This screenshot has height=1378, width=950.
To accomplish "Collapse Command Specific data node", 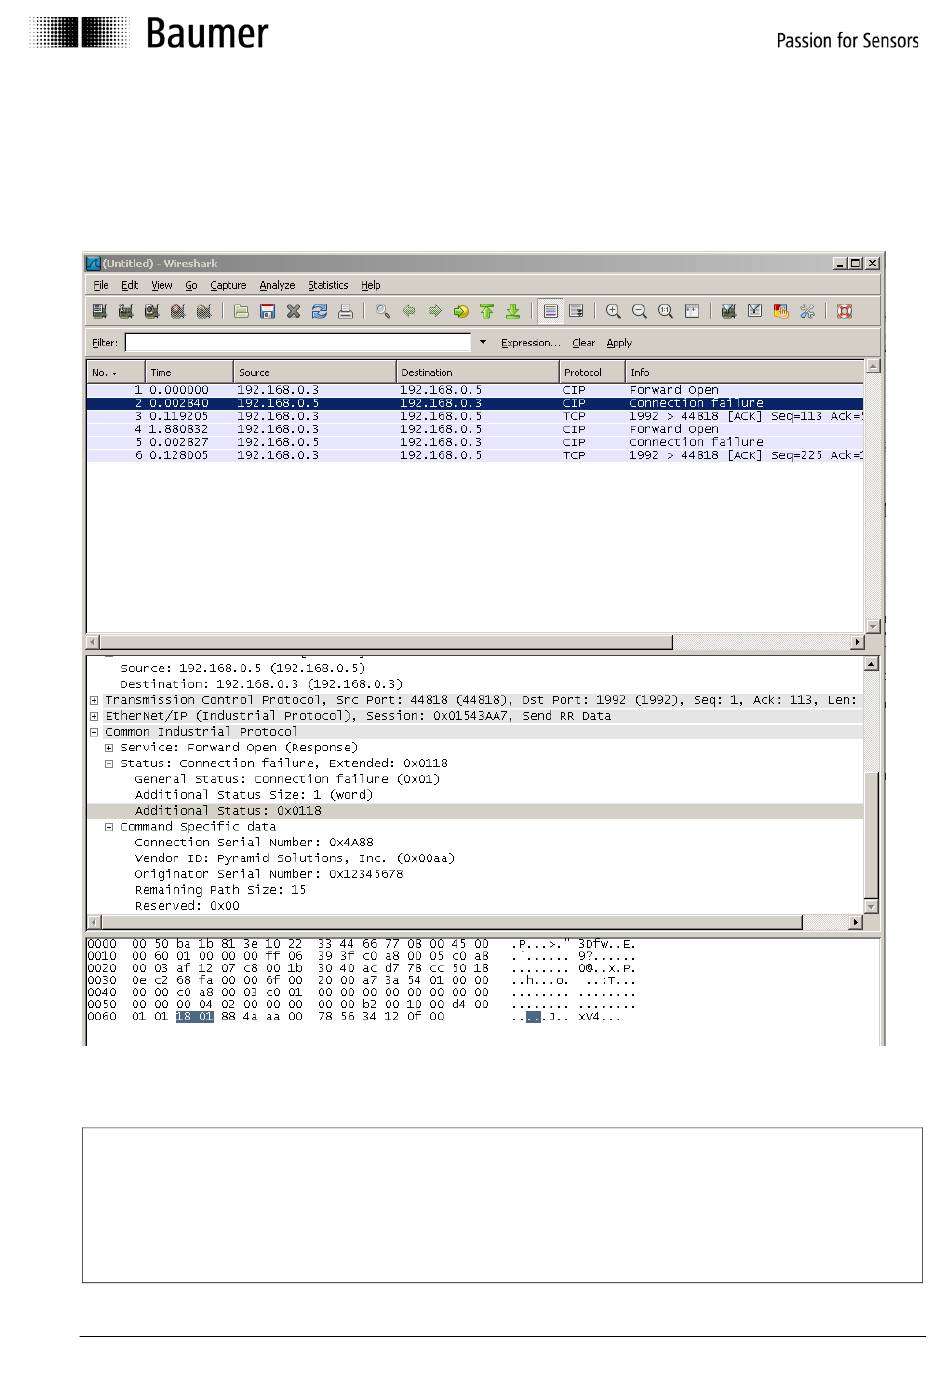I will pyautogui.click(x=109, y=827).
